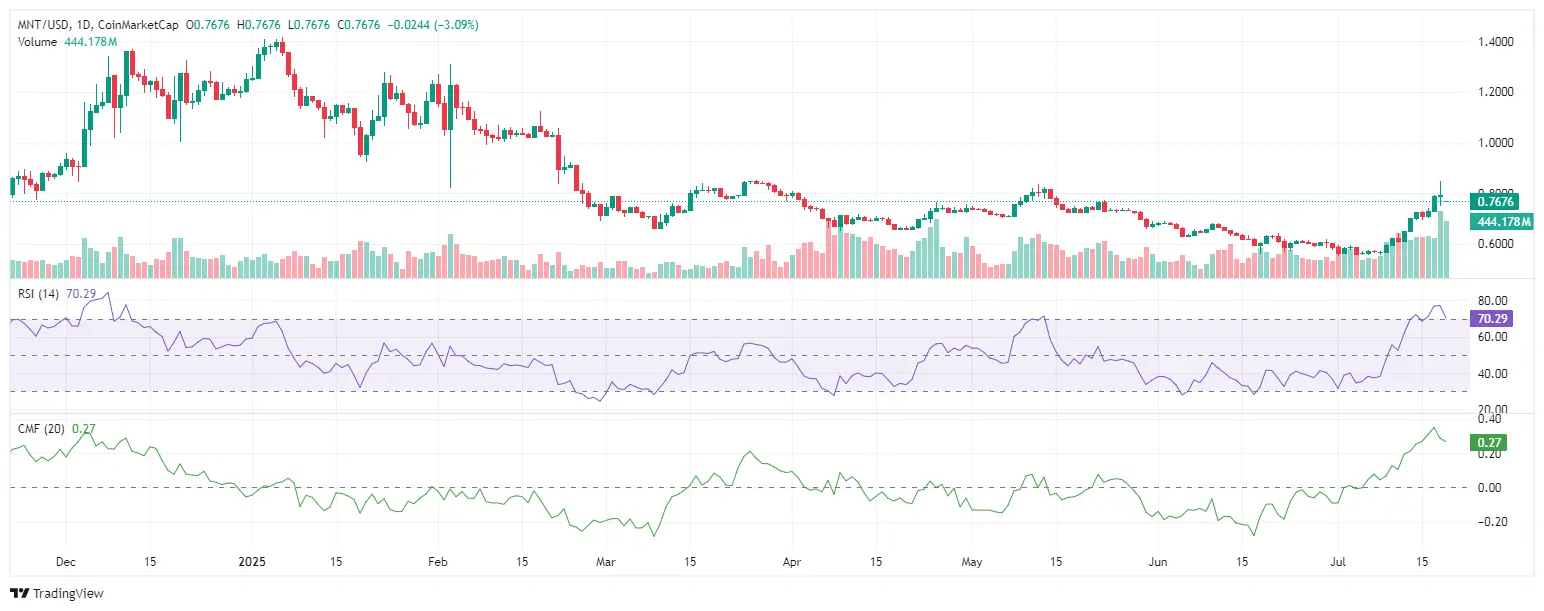1544x611 pixels.
Task: Click the 1.4000 price axis label
Action: (x=1495, y=42)
